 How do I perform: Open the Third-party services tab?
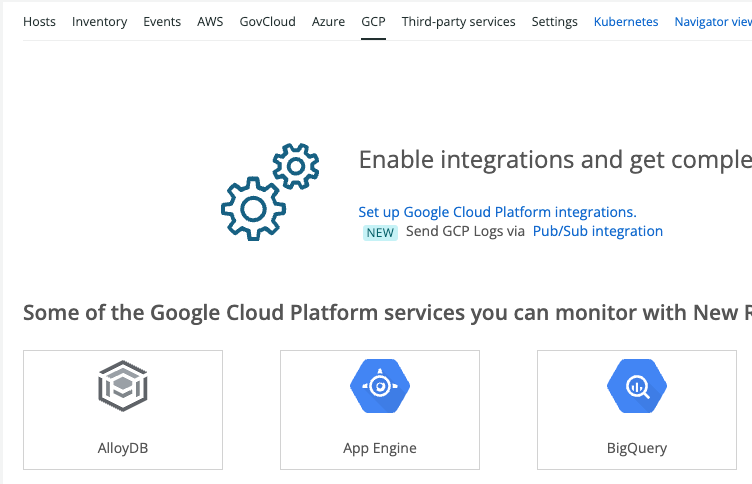click(x=458, y=21)
